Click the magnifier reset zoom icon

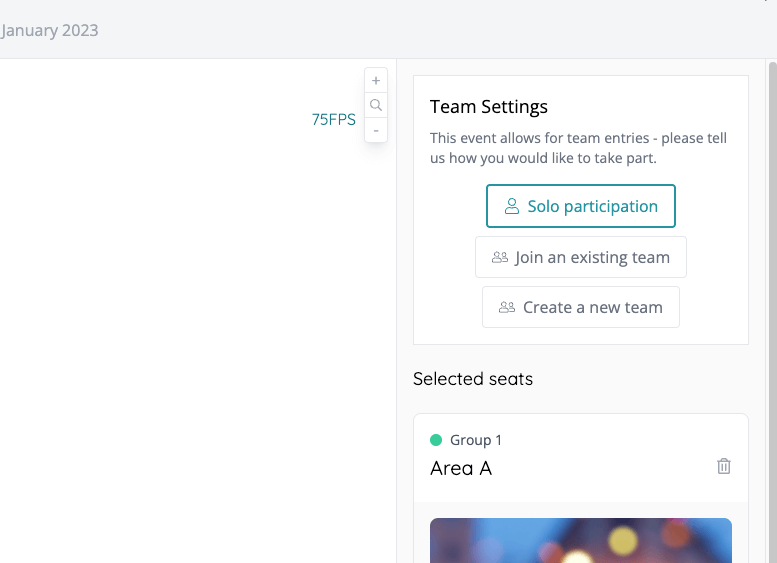click(376, 105)
